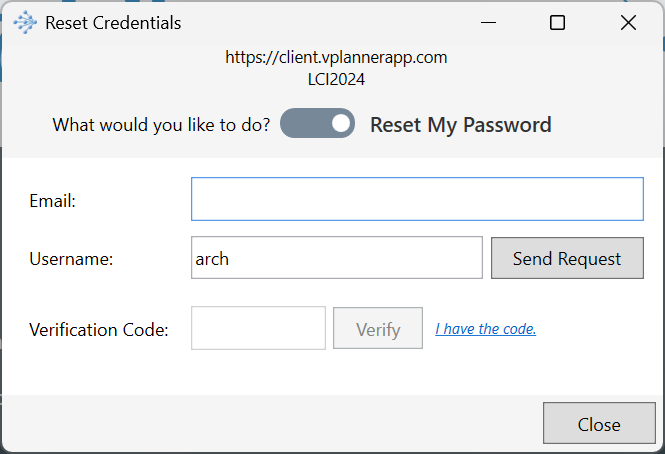Click the vPlanner app icon in title bar
Image resolution: width=665 pixels, height=454 pixels.
click(x=24, y=22)
